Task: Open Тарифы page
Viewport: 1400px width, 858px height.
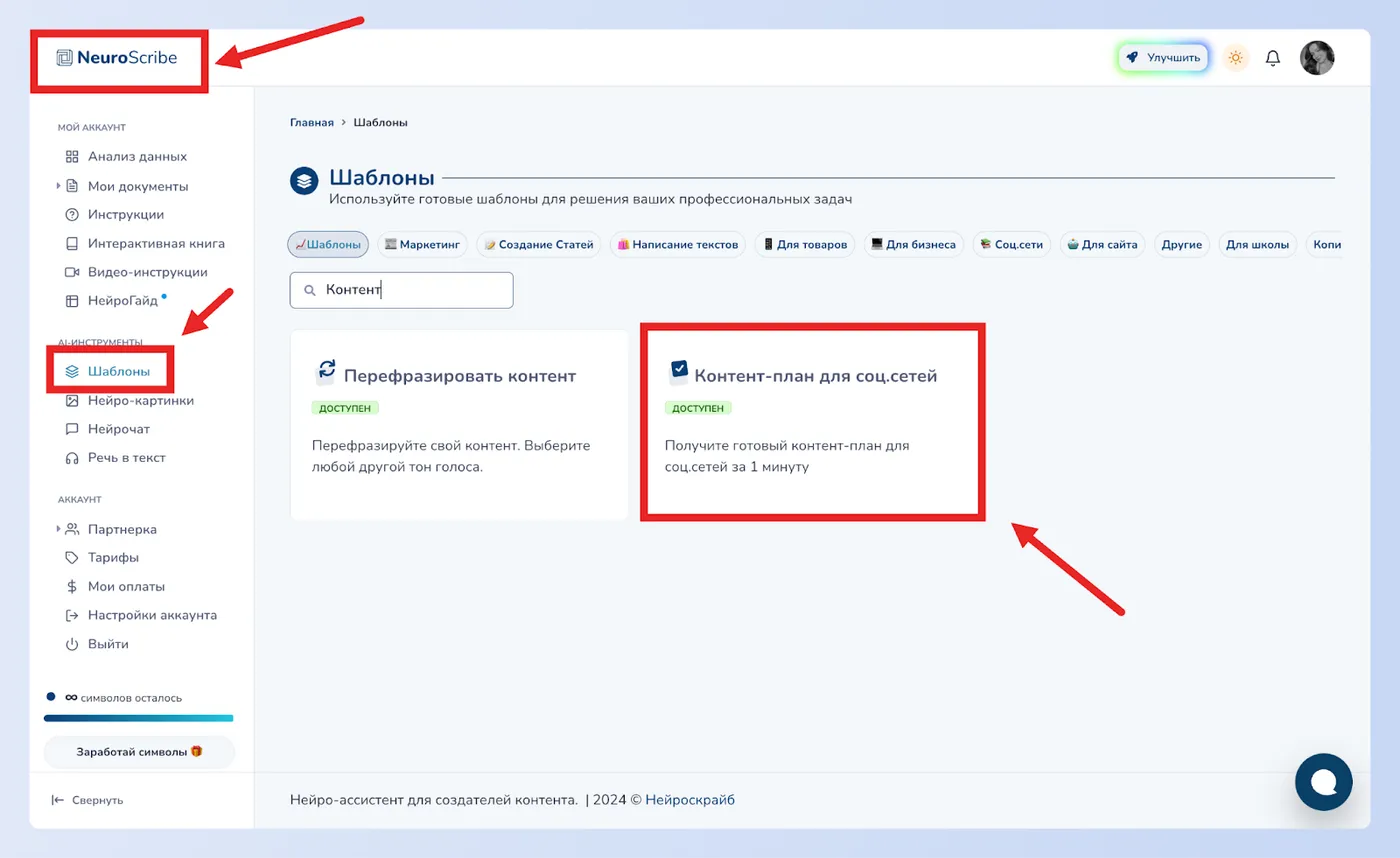Action: 102,557
